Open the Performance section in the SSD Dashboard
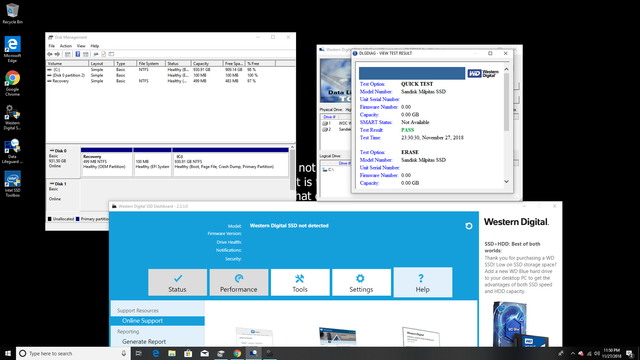Screen dimensions: 640x360 point(239,282)
